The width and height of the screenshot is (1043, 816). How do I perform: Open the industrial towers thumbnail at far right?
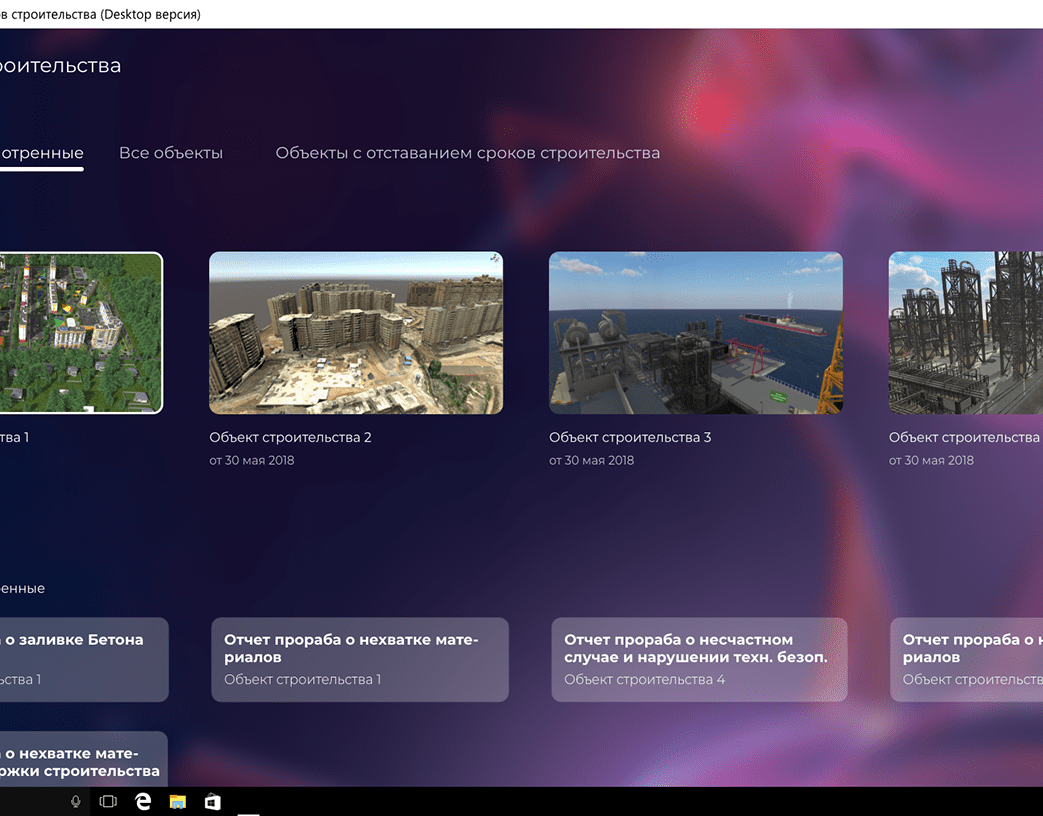(966, 333)
